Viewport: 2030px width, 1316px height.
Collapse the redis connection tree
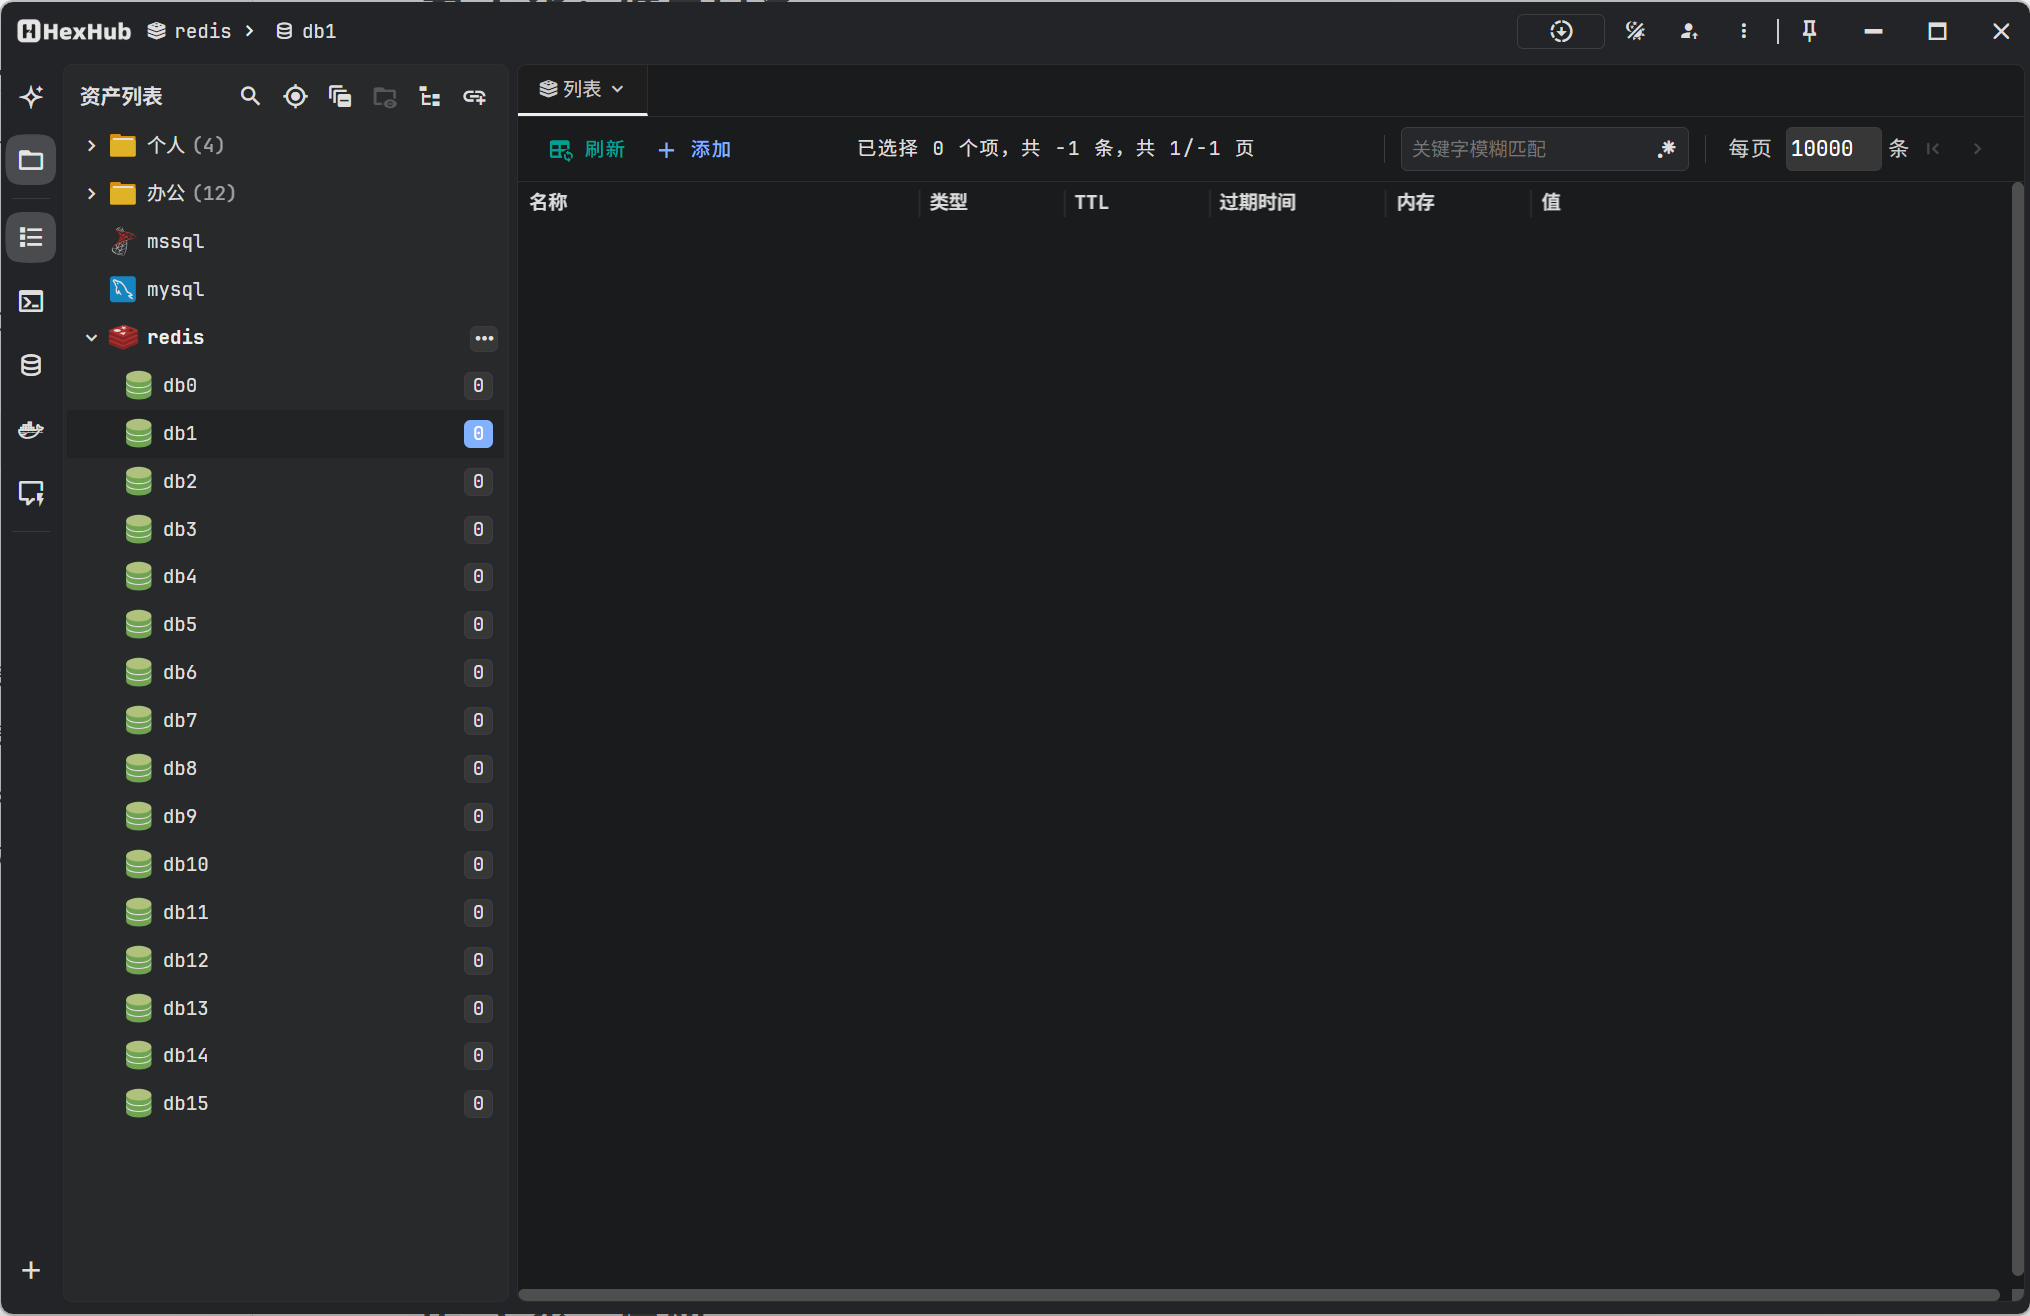tap(91, 338)
